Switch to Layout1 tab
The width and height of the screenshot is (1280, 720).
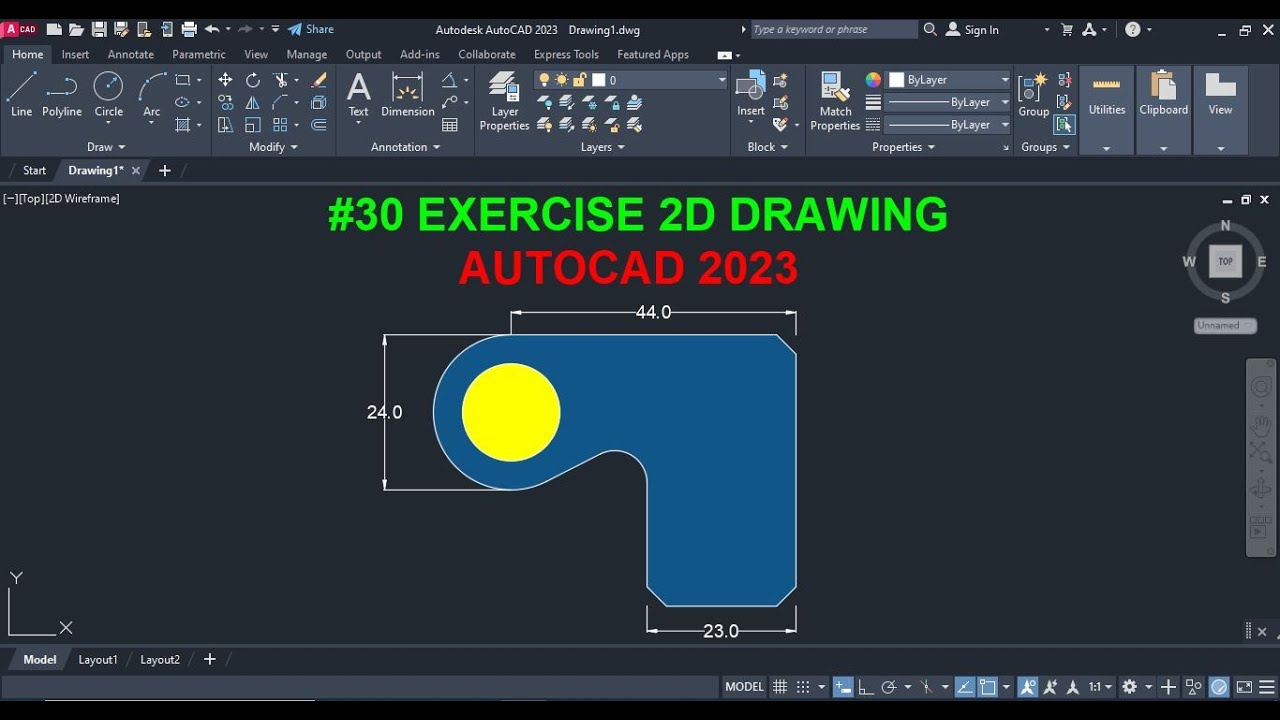(x=98, y=660)
